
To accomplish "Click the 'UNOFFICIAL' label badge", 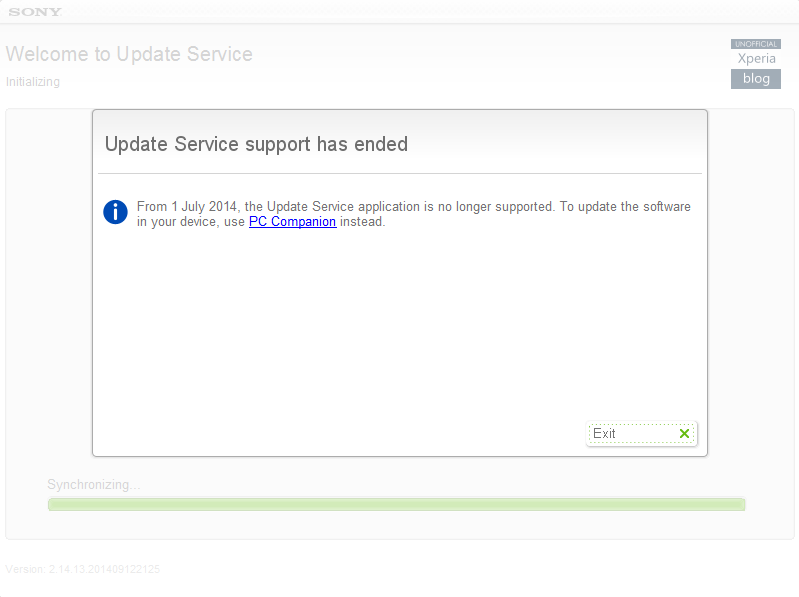I will tap(756, 44).
